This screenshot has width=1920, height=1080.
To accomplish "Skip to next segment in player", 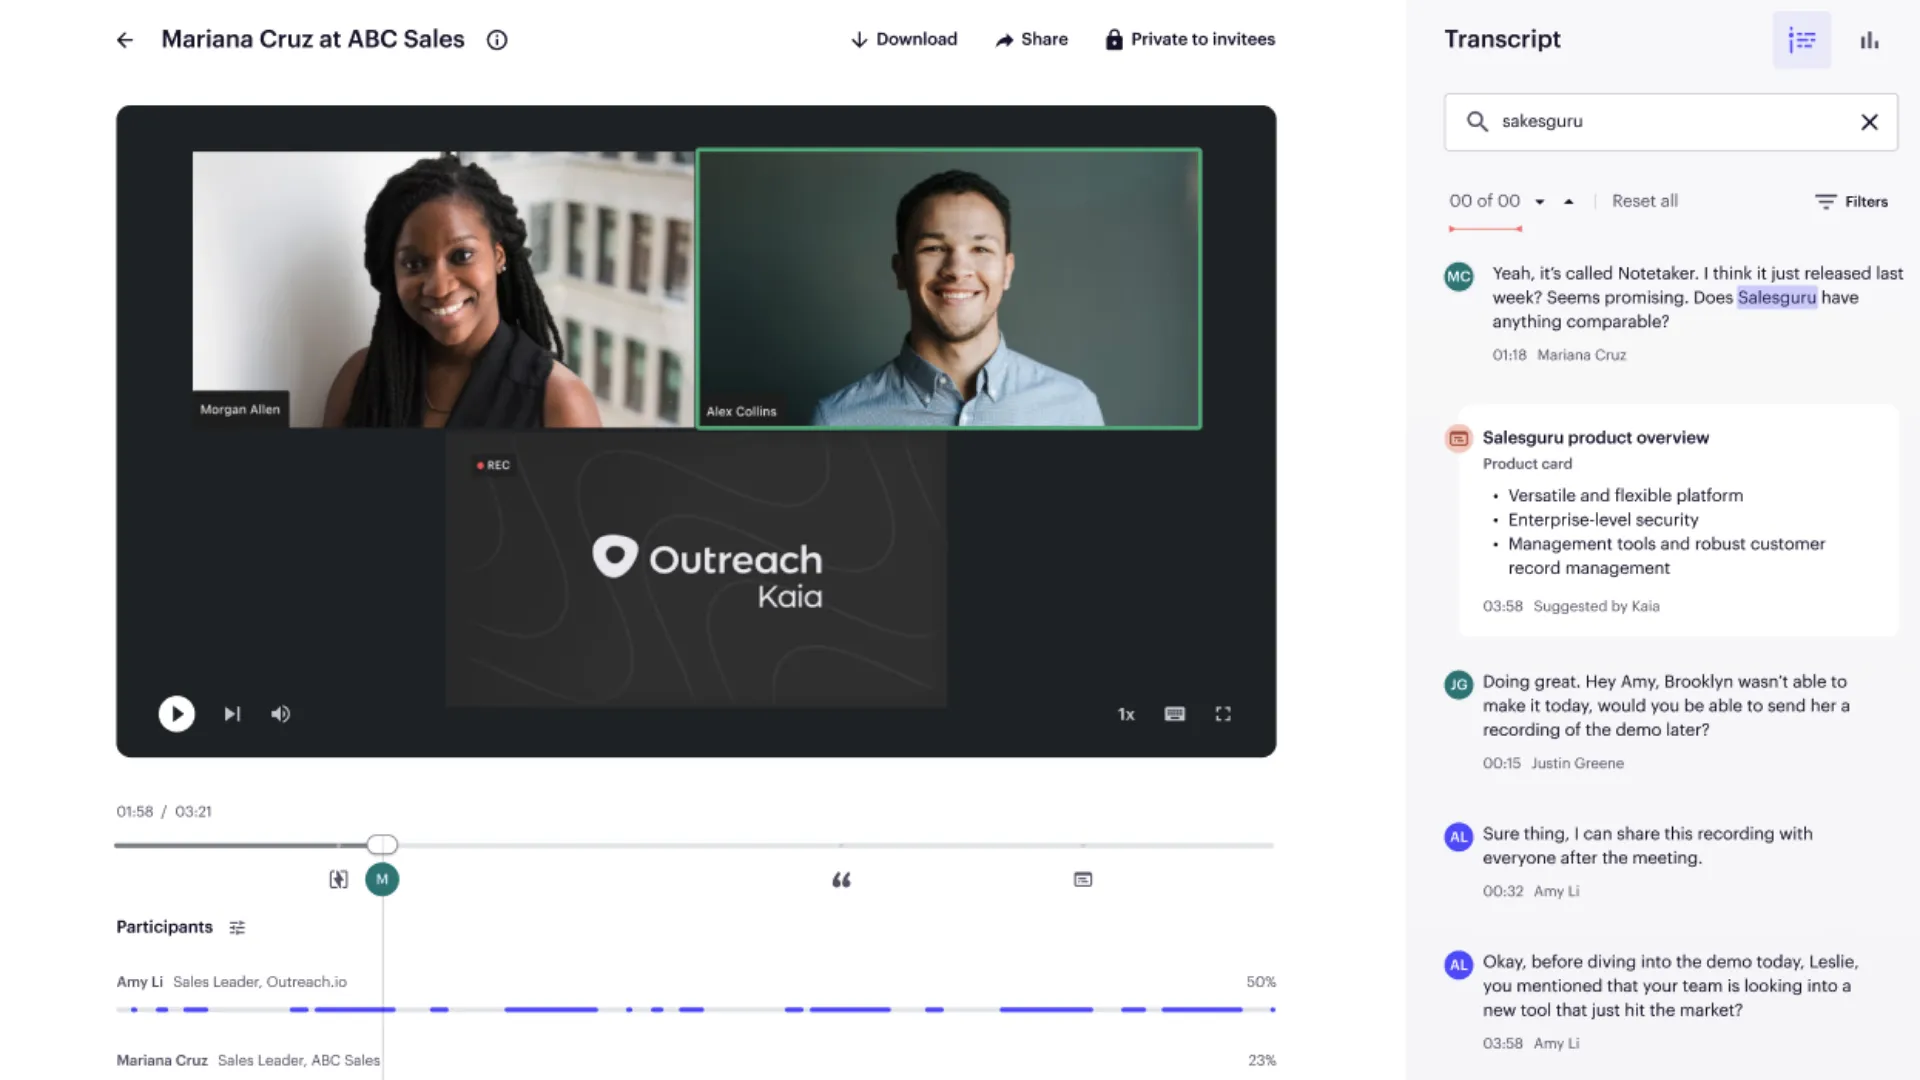I will pyautogui.click(x=232, y=714).
